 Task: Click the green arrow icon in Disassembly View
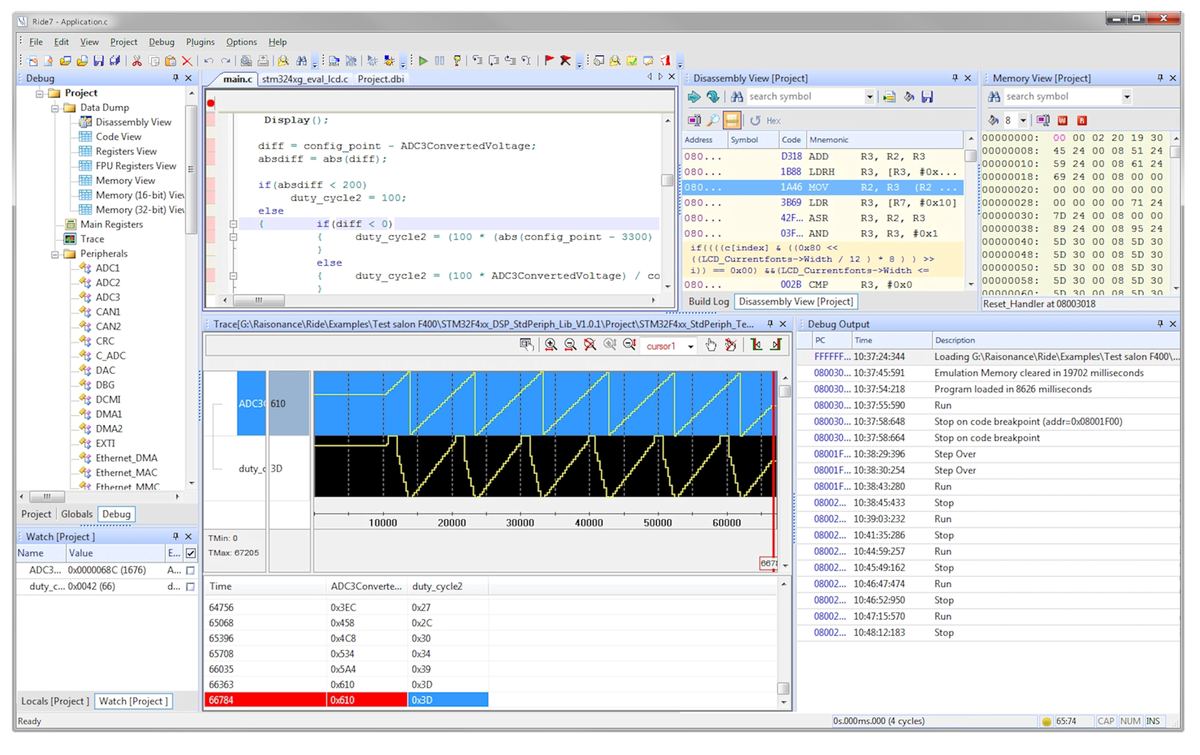[694, 97]
